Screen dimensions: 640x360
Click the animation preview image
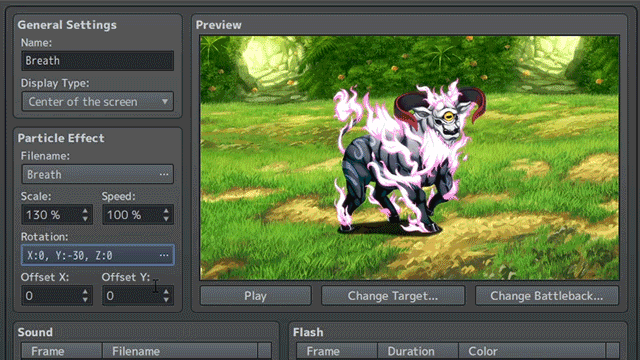click(x=409, y=158)
